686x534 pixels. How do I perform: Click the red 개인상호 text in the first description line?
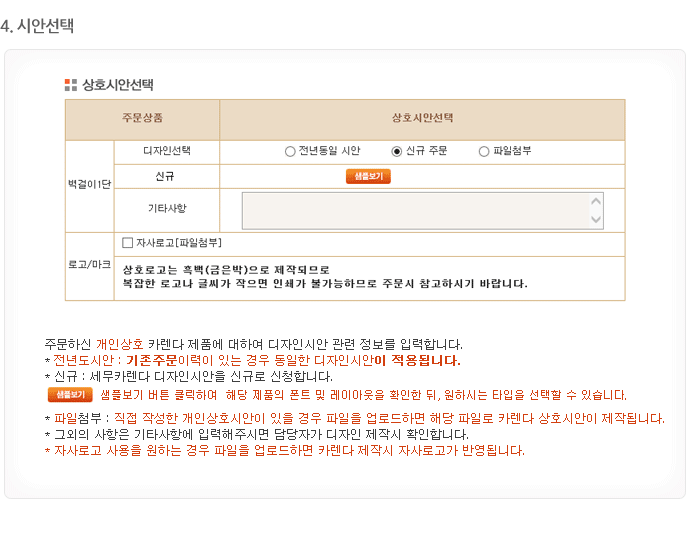coord(120,344)
